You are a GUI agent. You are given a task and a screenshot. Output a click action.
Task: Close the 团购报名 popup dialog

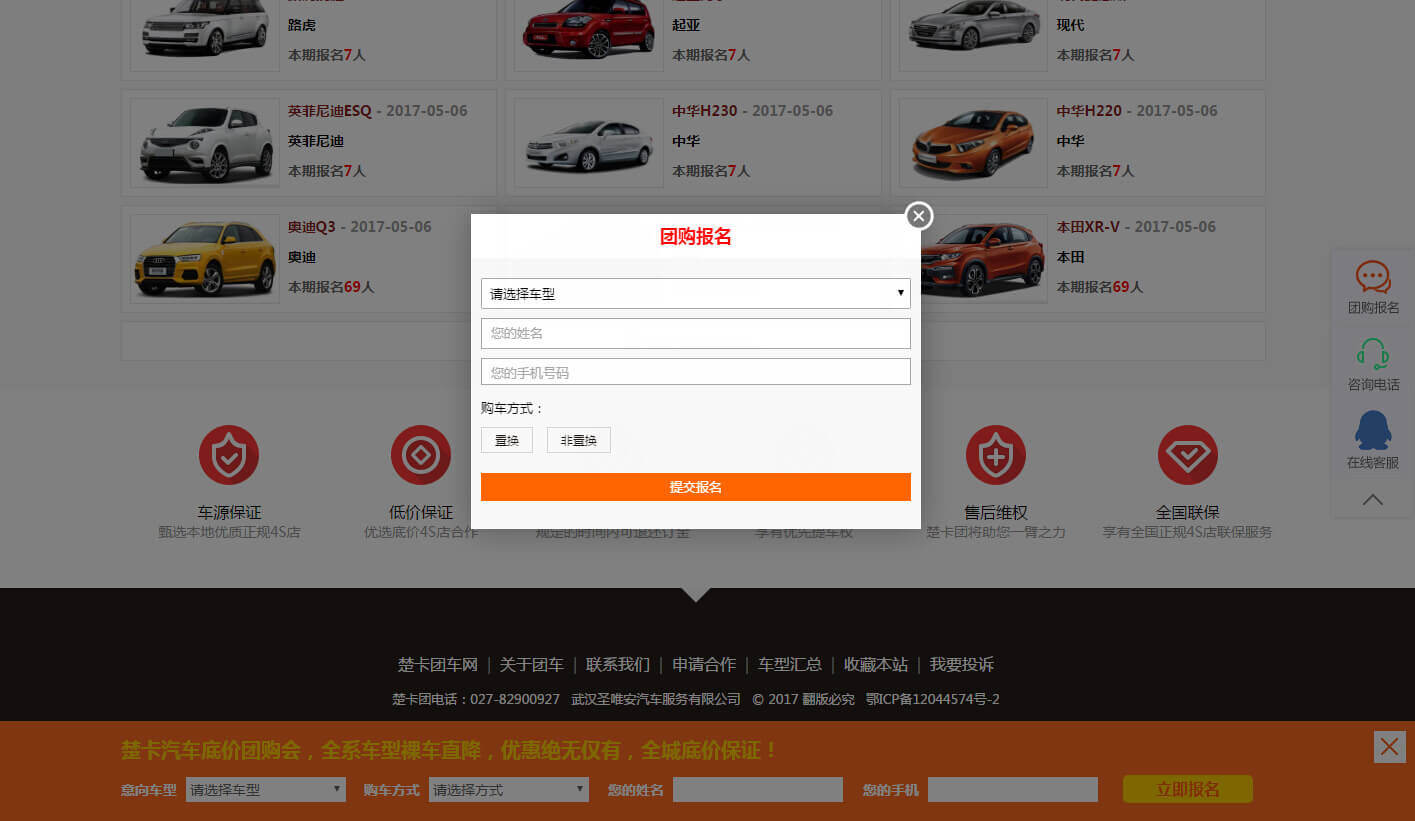point(919,215)
